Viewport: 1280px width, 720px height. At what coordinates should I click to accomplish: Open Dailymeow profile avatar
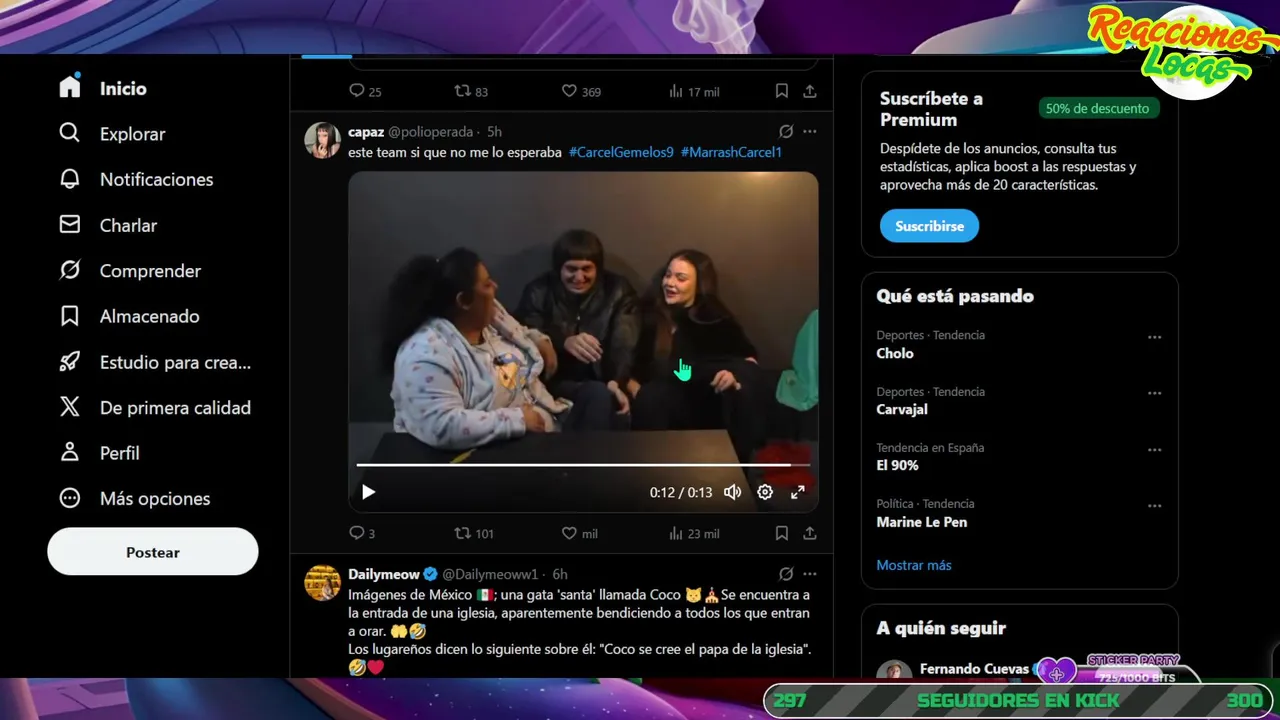[x=323, y=582]
